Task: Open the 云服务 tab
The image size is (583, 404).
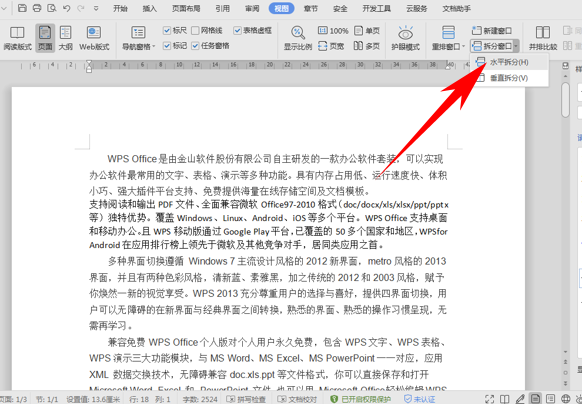Action: (x=416, y=8)
